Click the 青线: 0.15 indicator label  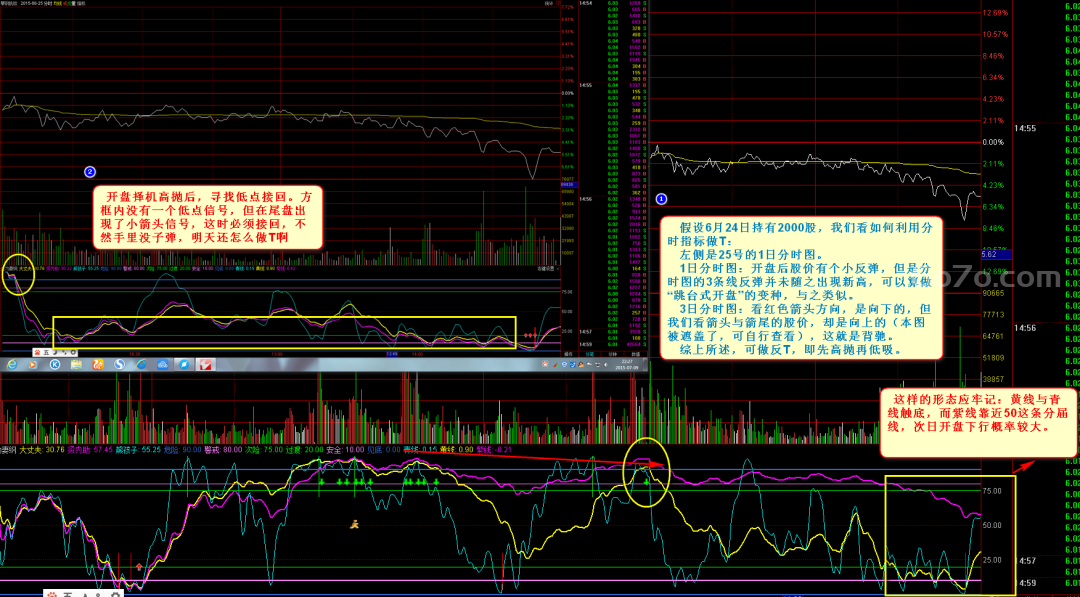pyautogui.click(x=420, y=450)
